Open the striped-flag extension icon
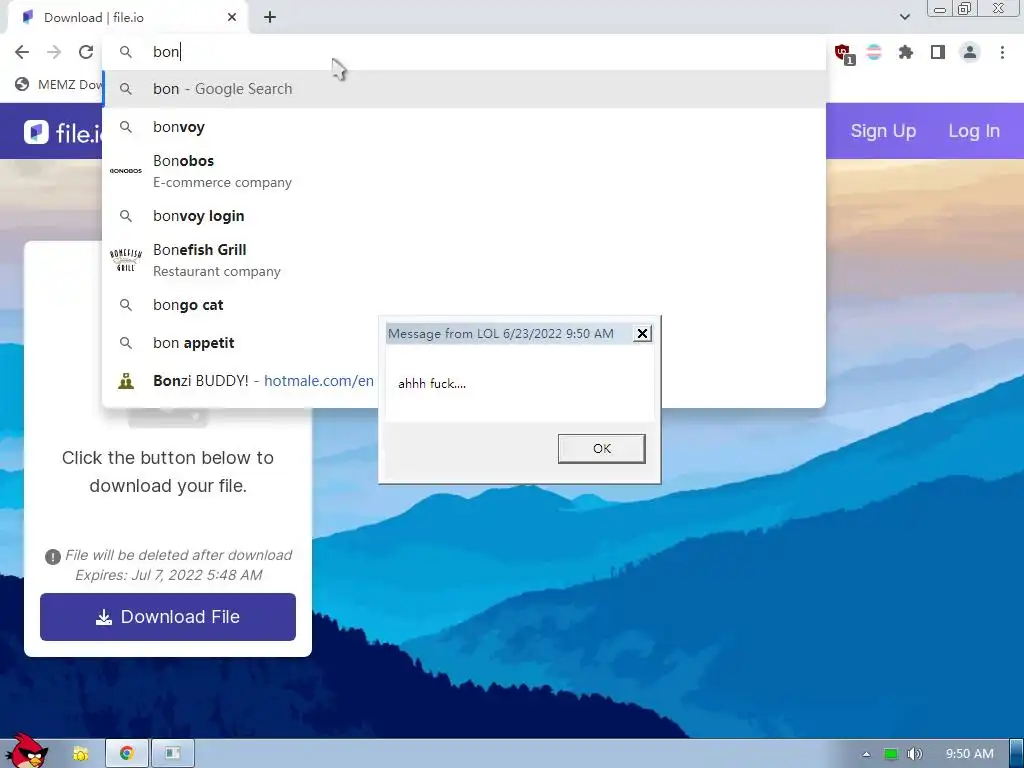Viewport: 1024px width, 768px height. (874, 52)
